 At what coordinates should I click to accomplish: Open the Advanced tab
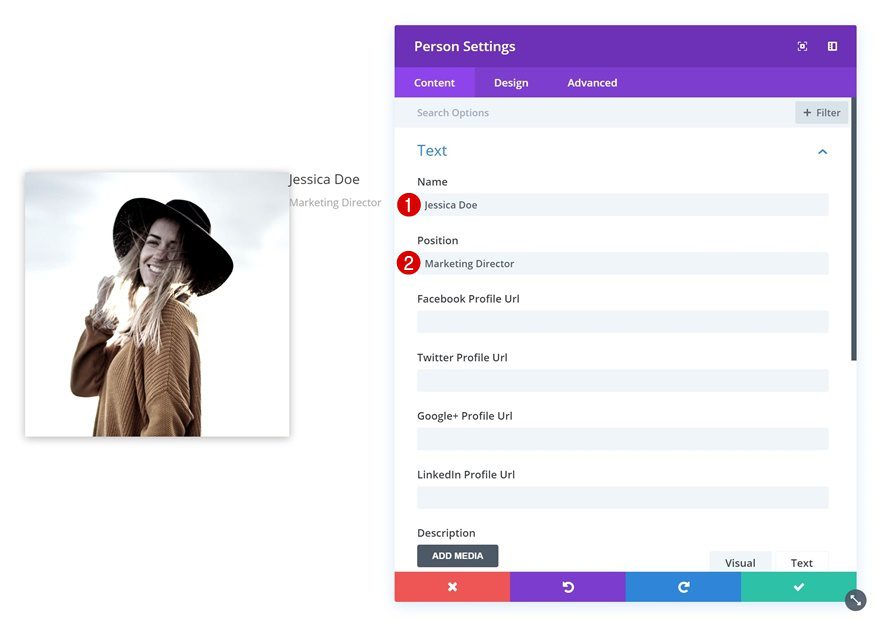coord(591,82)
